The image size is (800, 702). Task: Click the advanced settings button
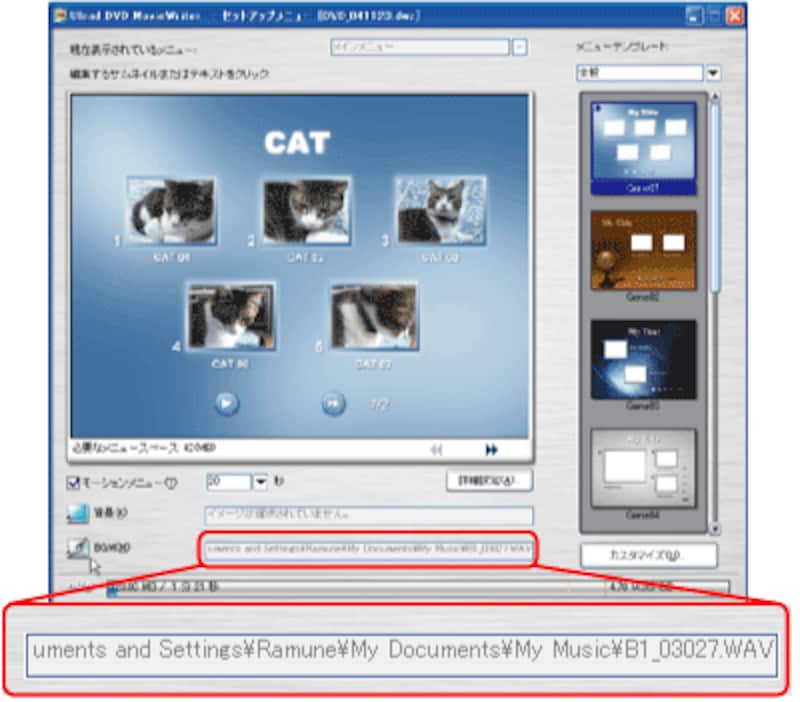click(x=489, y=481)
